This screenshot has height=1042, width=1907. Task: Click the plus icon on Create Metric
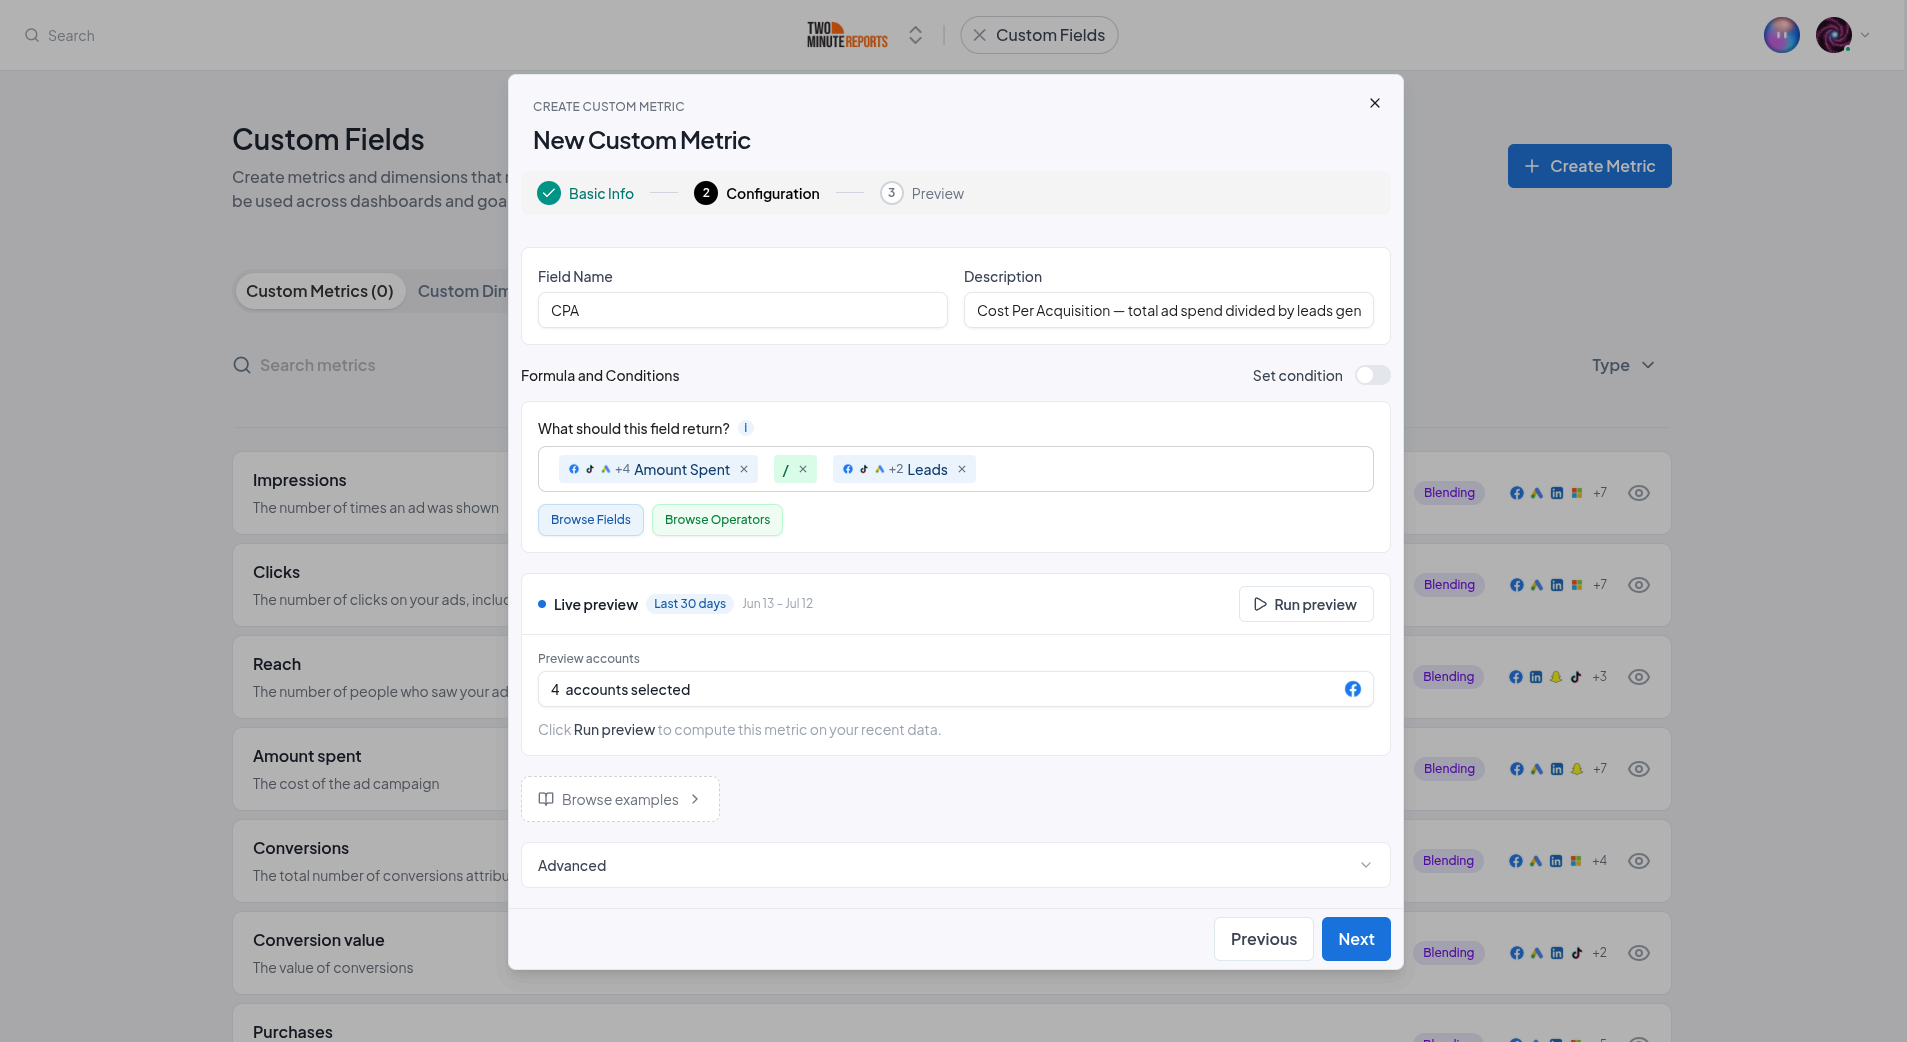point(1532,166)
